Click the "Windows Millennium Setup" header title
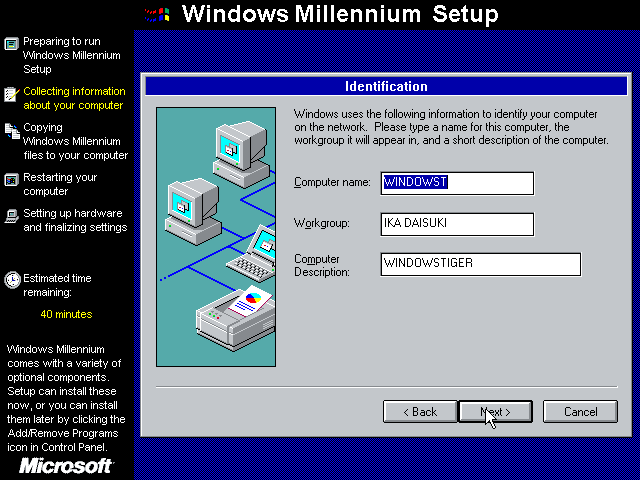The height and width of the screenshot is (480, 640). point(340,14)
